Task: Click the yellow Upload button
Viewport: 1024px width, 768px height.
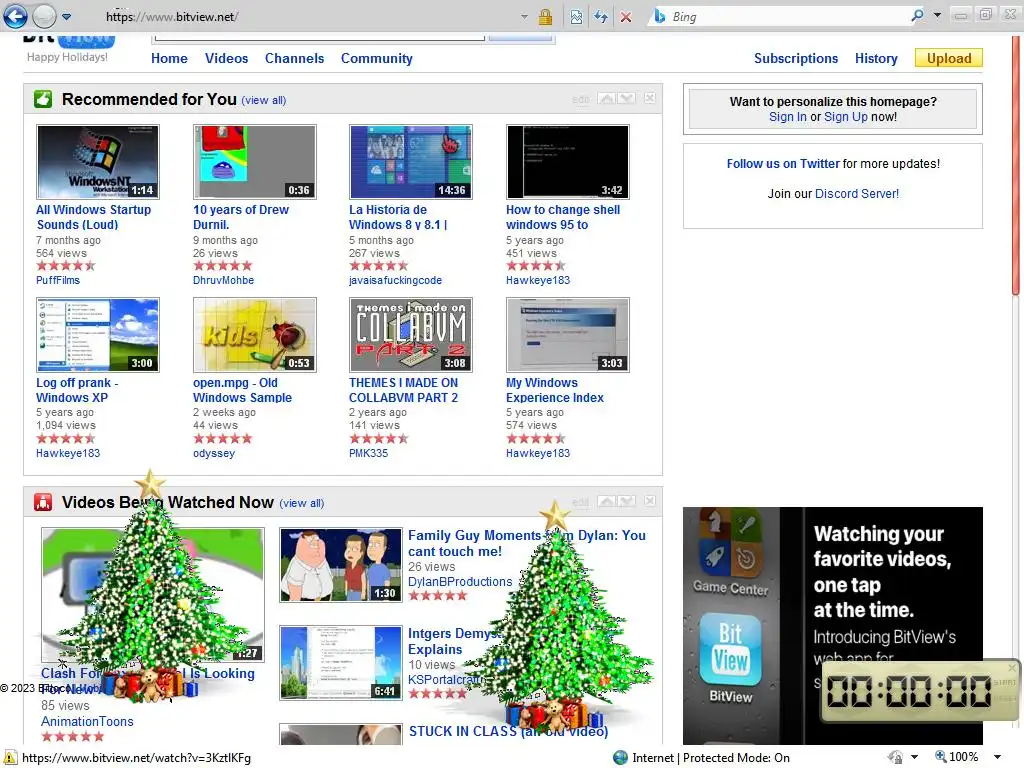Action: 949,58
